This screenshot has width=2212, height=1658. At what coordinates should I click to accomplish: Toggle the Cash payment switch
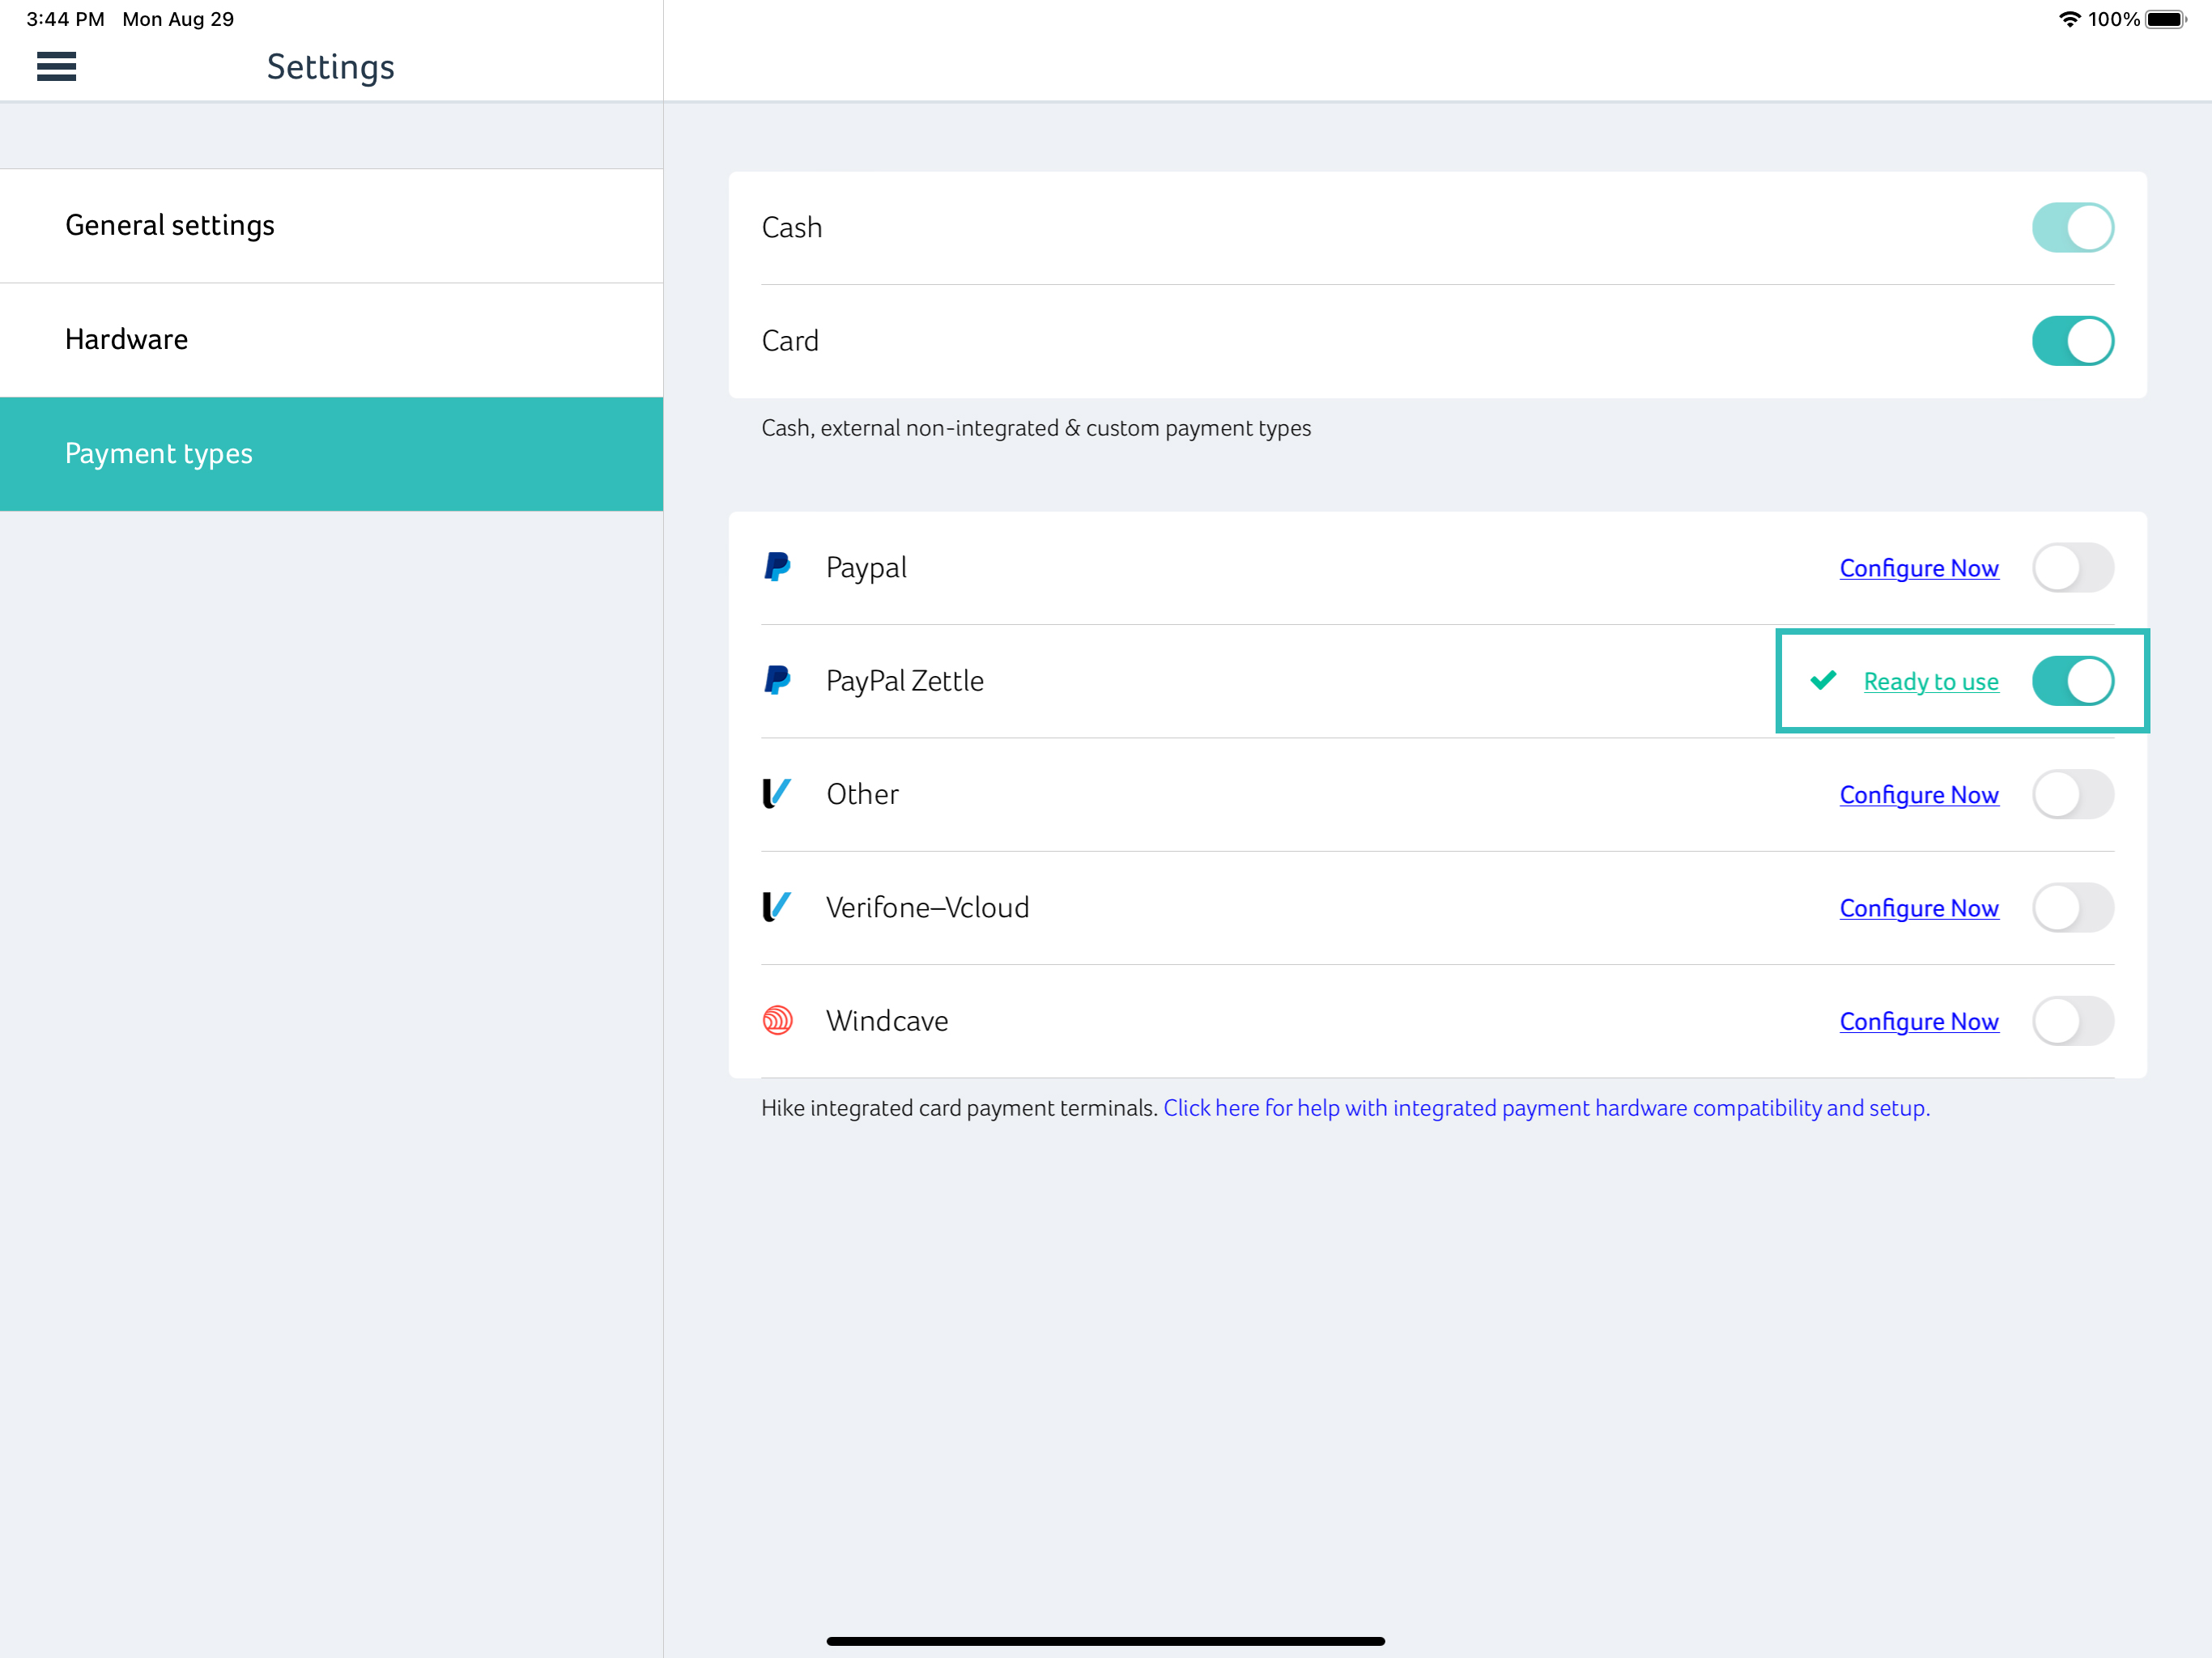tap(2072, 227)
